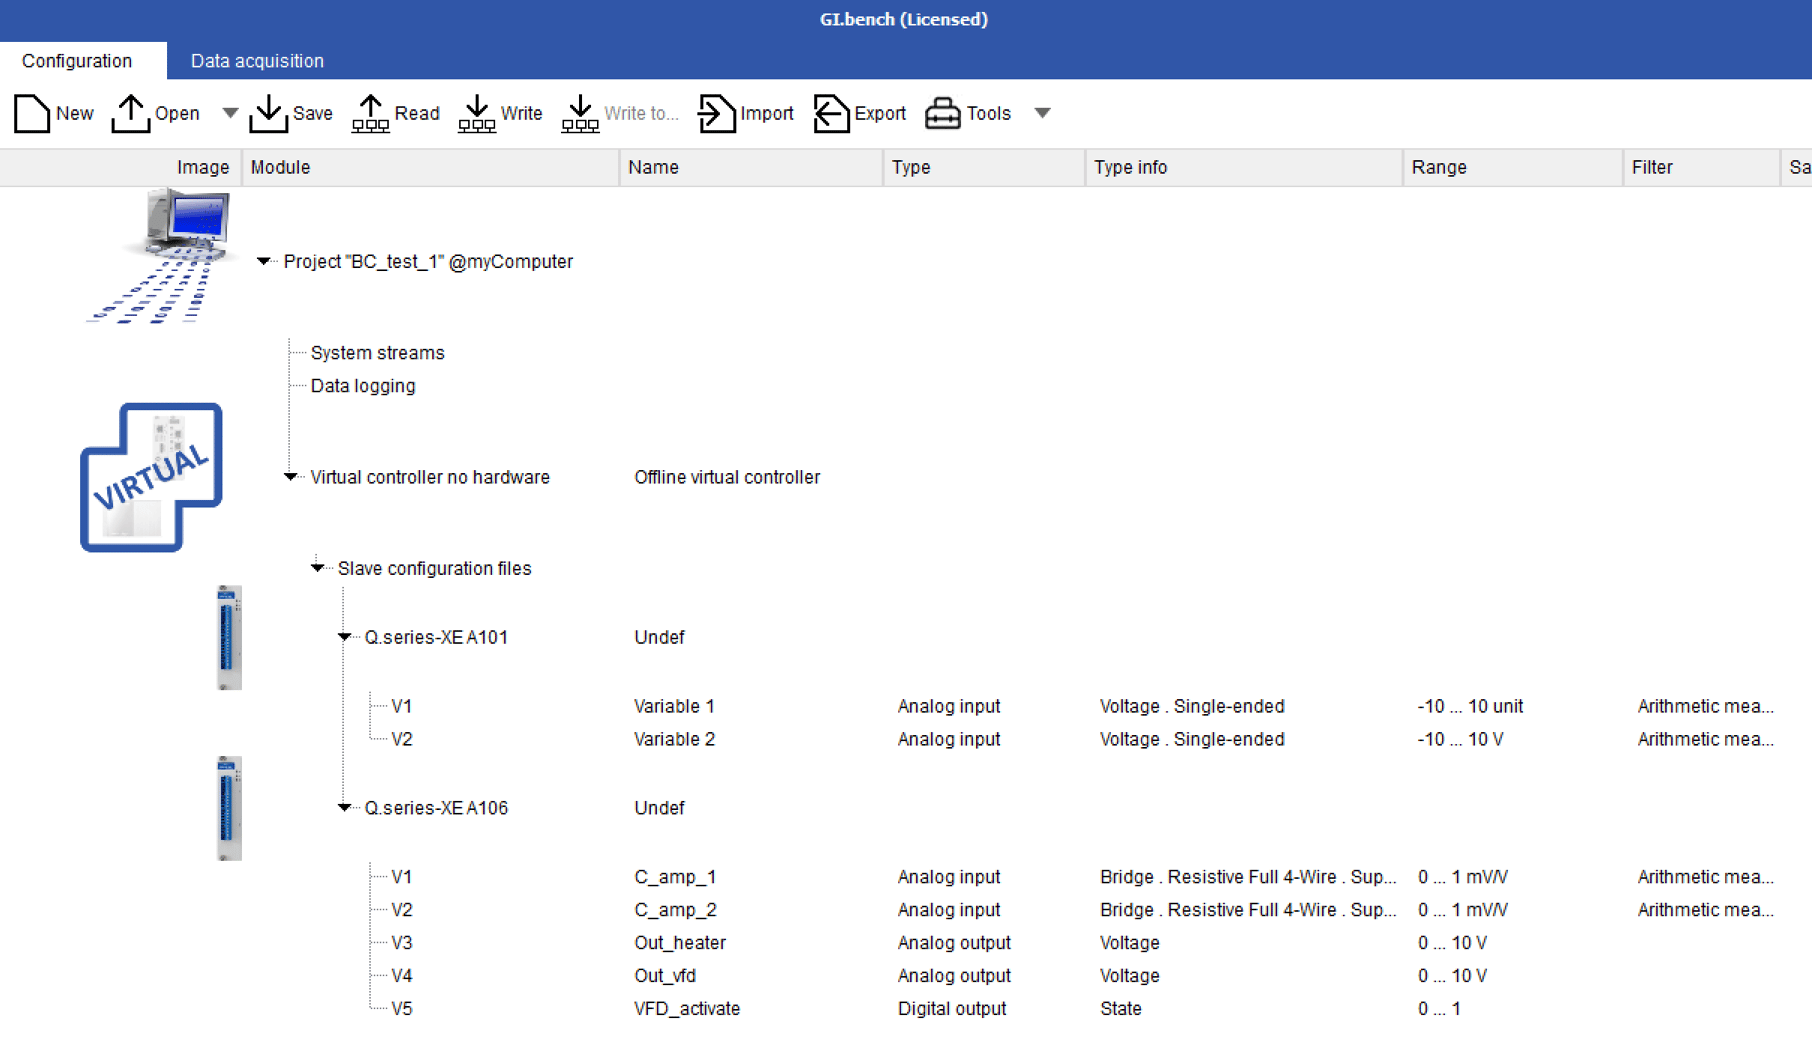Collapse the Virtual controller no hardware node
The image size is (1812, 1039).
click(290, 477)
